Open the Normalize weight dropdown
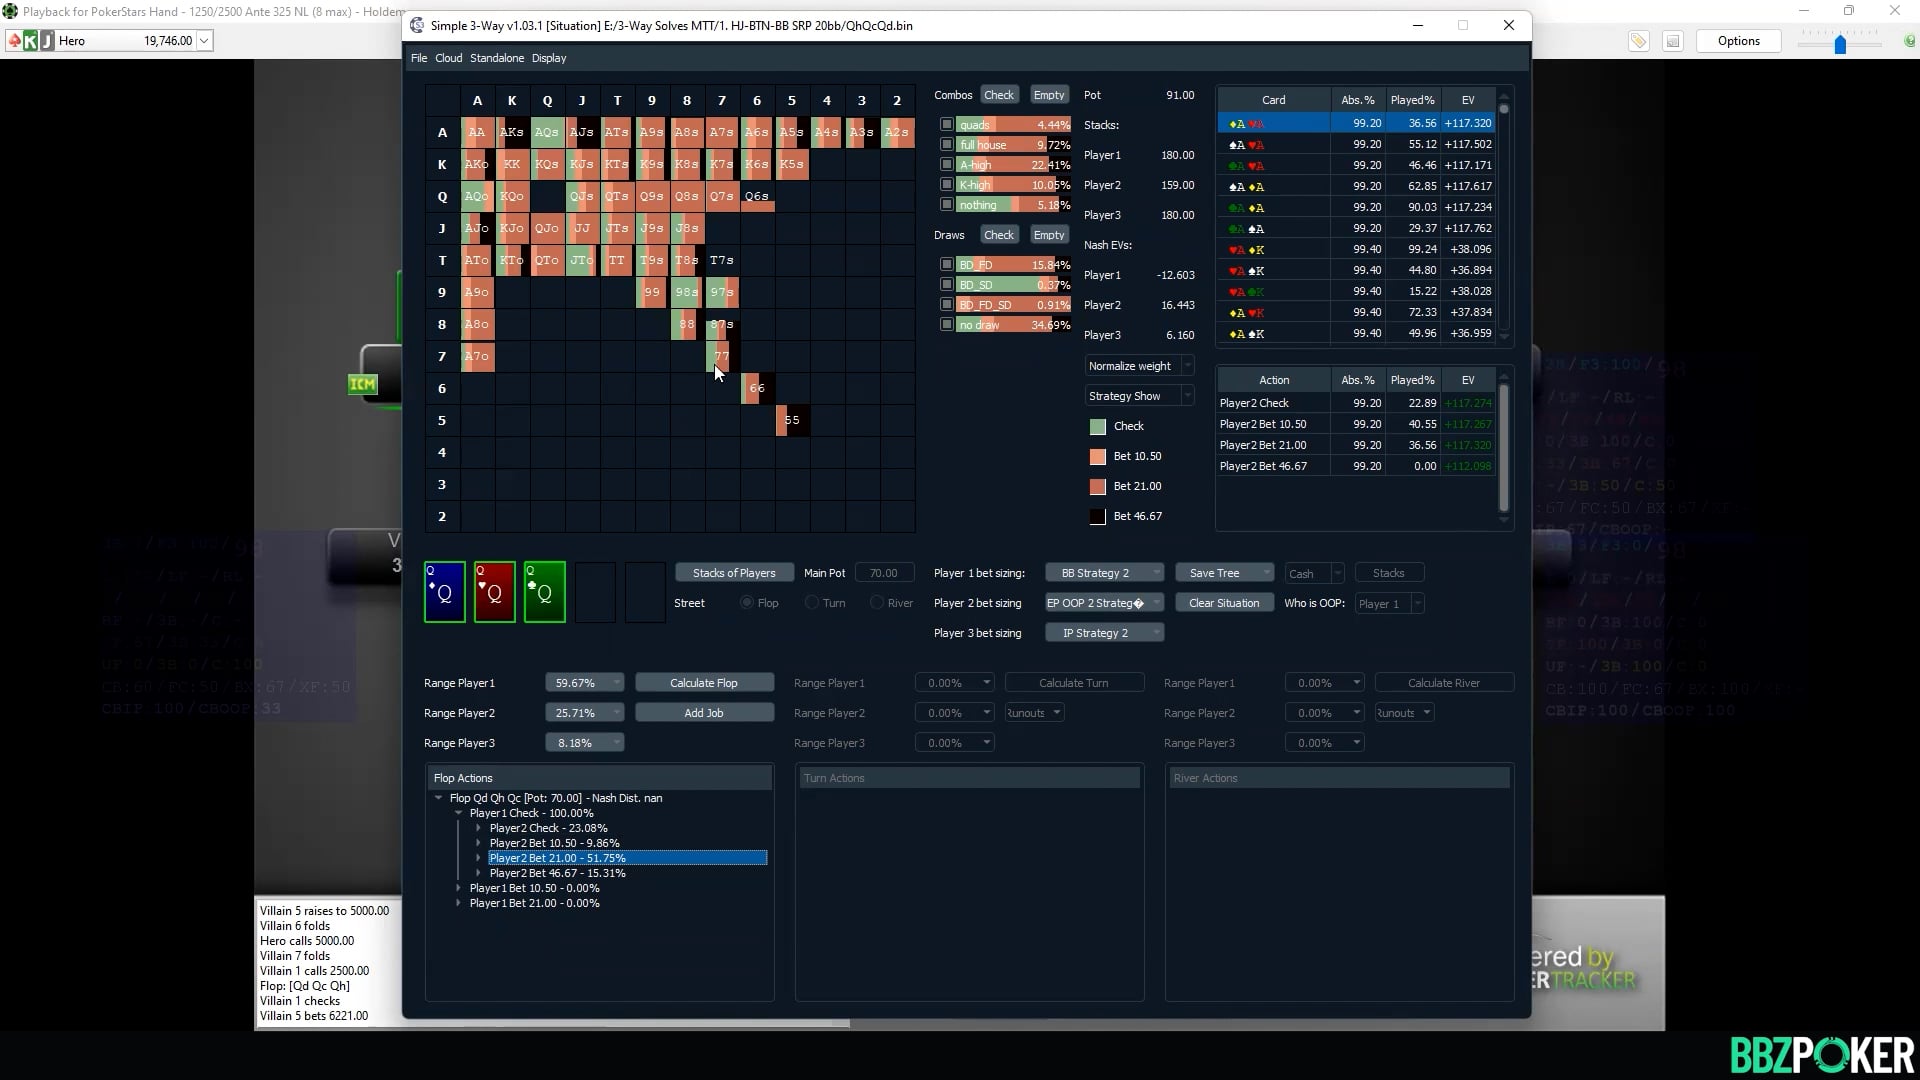The width and height of the screenshot is (1920, 1080). tap(1139, 366)
